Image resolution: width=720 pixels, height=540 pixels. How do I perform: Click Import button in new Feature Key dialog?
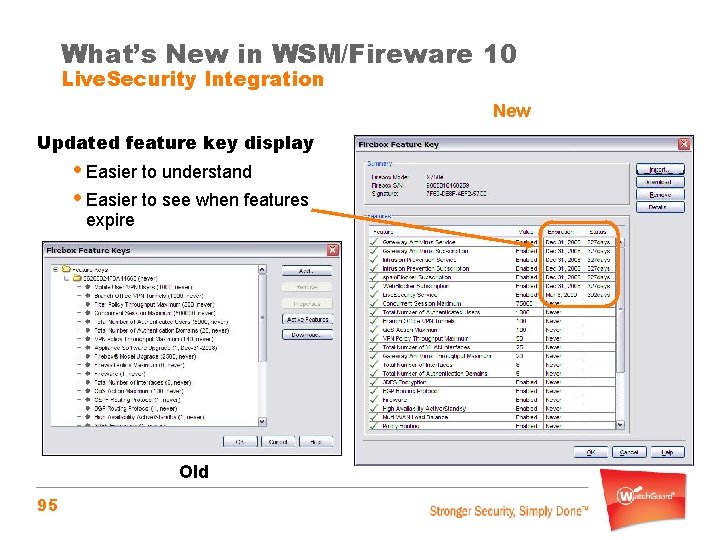[660, 169]
